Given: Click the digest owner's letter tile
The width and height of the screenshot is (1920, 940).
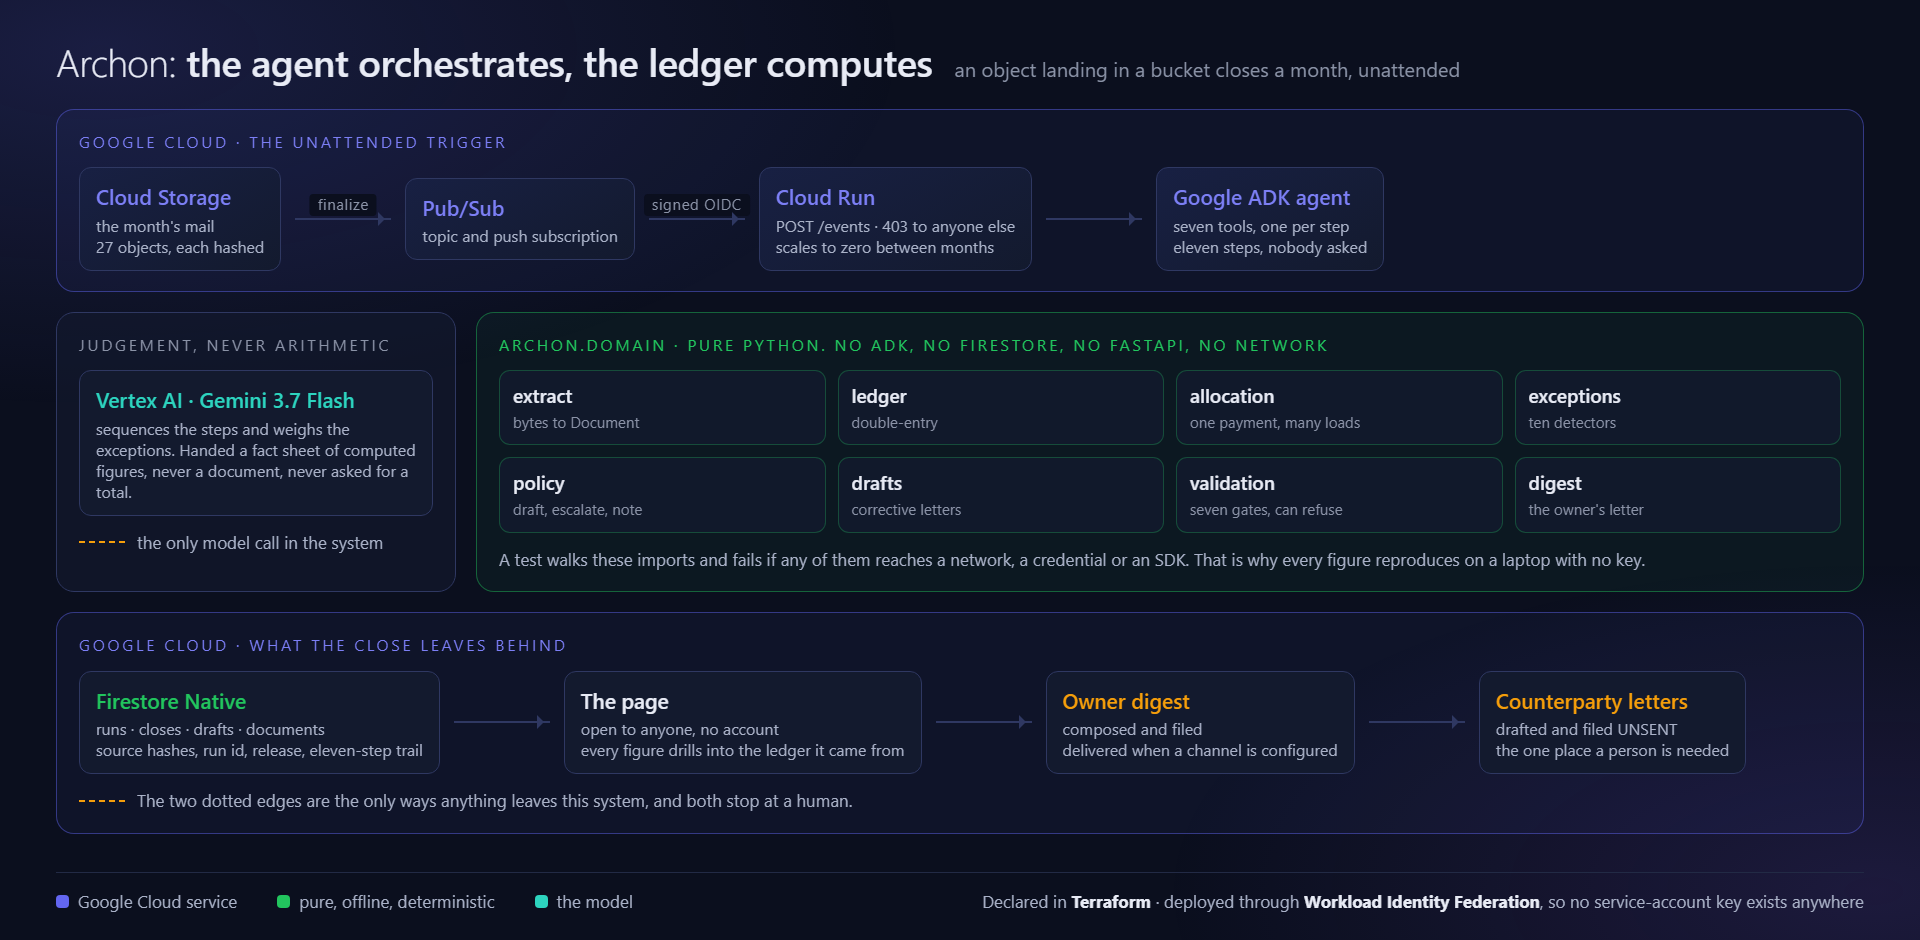Looking at the screenshot, I should (1678, 495).
